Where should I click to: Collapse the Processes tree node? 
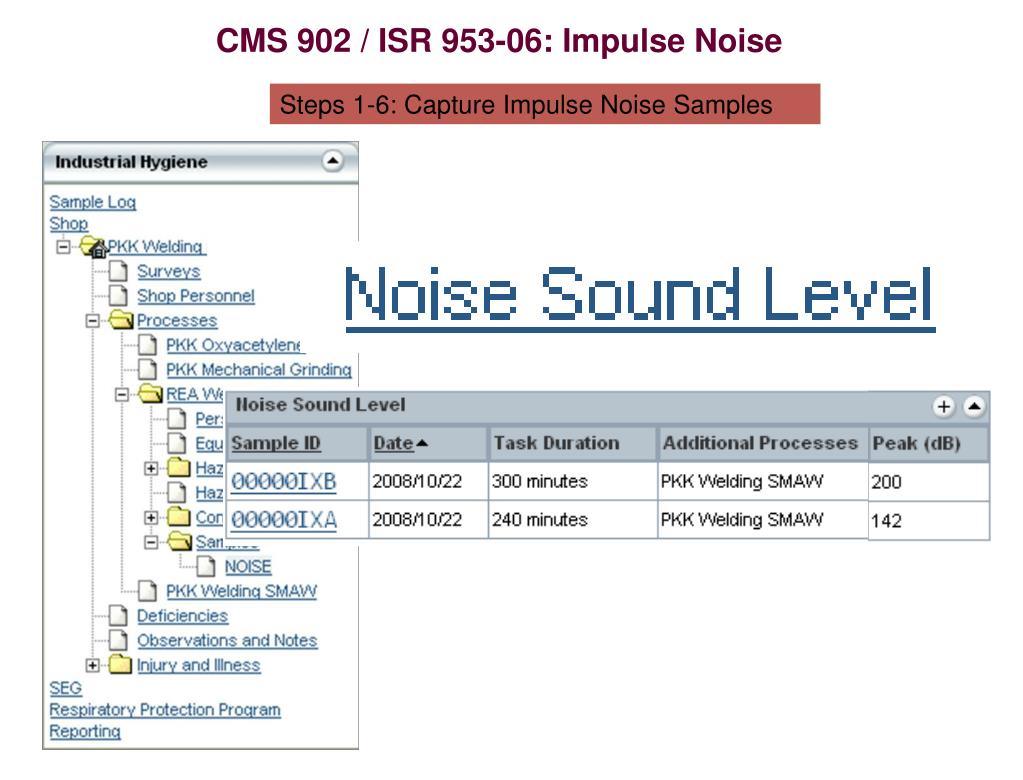tap(93, 321)
